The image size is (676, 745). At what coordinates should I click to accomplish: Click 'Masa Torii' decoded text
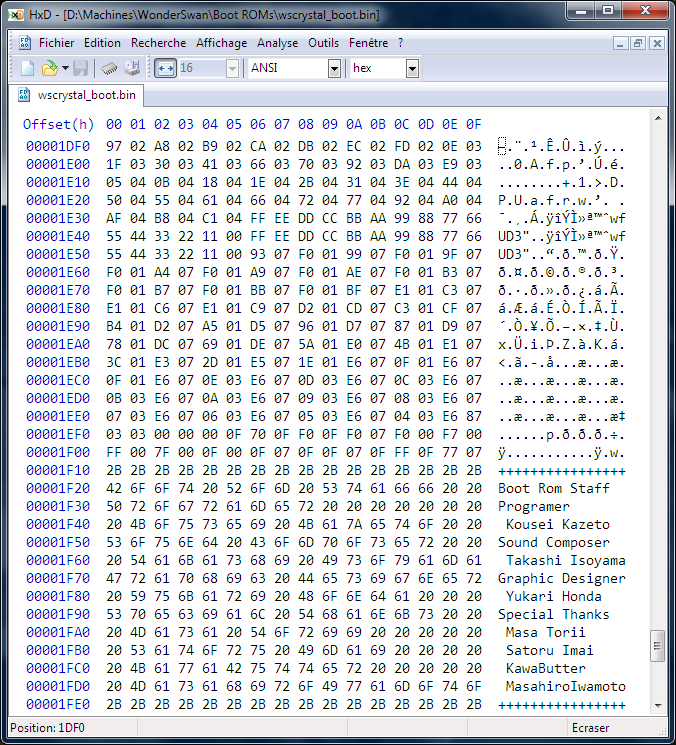(x=545, y=633)
